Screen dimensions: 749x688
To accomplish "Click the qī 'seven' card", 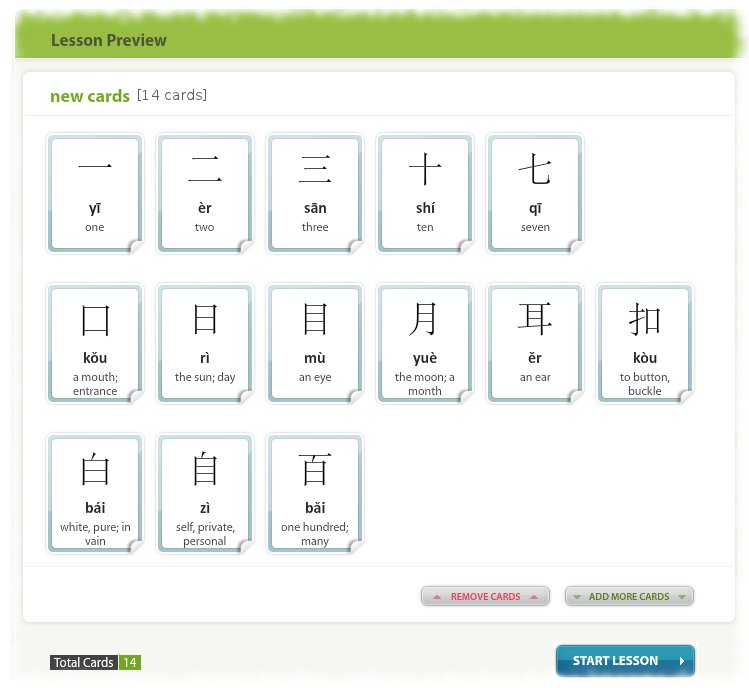I will point(535,194).
